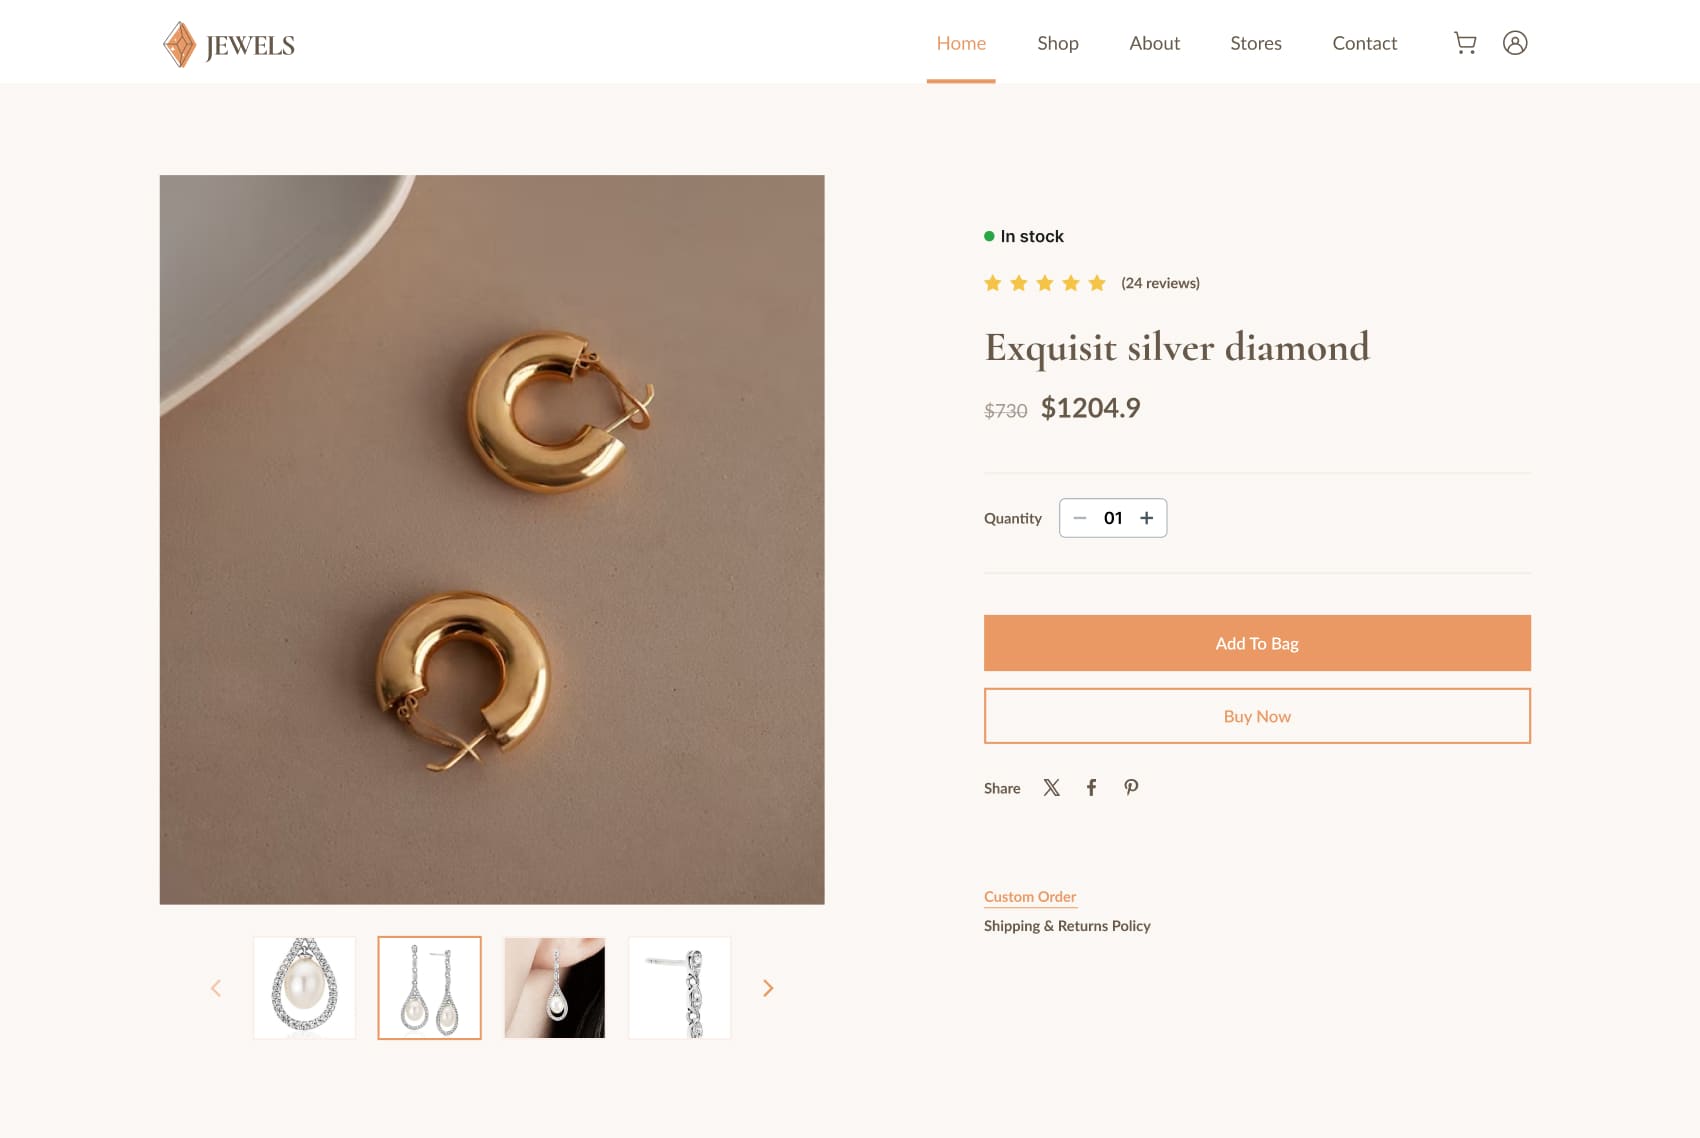The width and height of the screenshot is (1700, 1138).
Task: Click the Add To Bag button
Action: tap(1257, 643)
